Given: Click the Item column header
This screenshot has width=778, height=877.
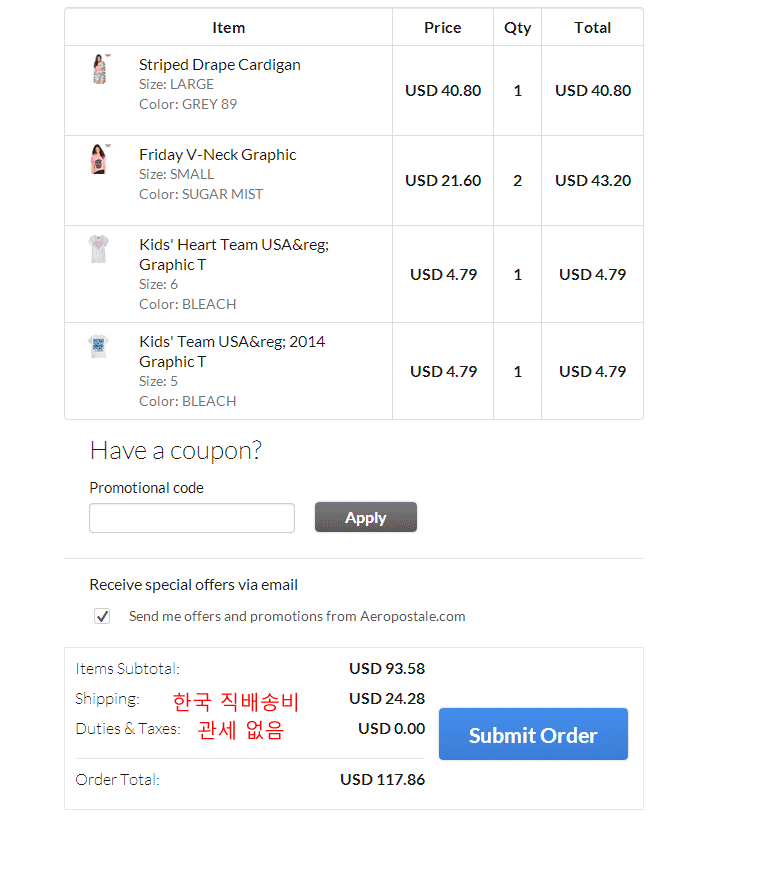Looking at the screenshot, I should pos(229,28).
